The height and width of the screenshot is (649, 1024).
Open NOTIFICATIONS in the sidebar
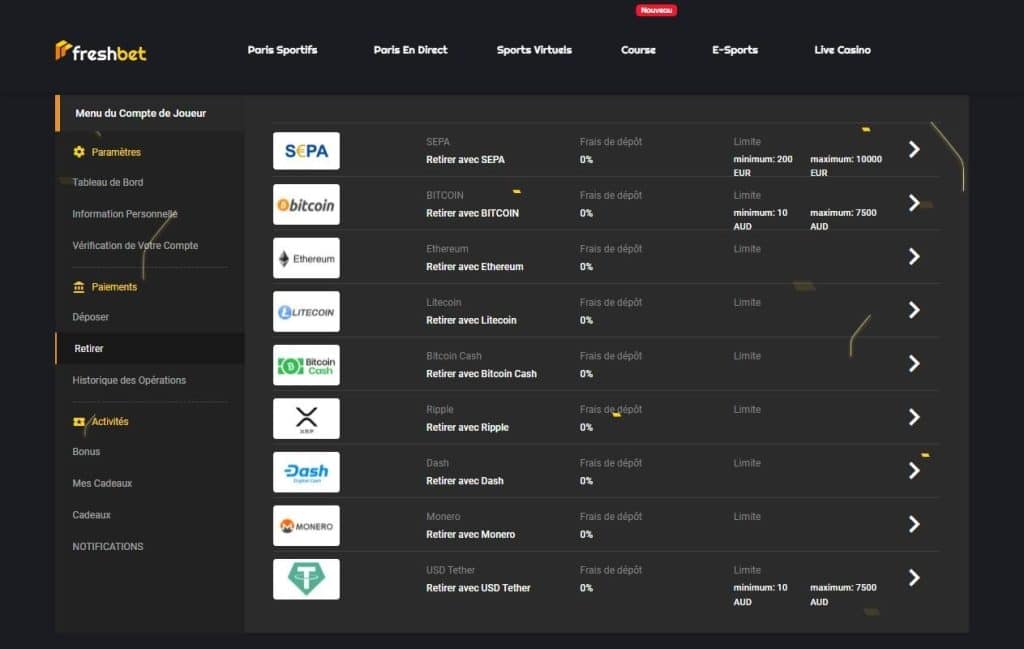[108, 546]
